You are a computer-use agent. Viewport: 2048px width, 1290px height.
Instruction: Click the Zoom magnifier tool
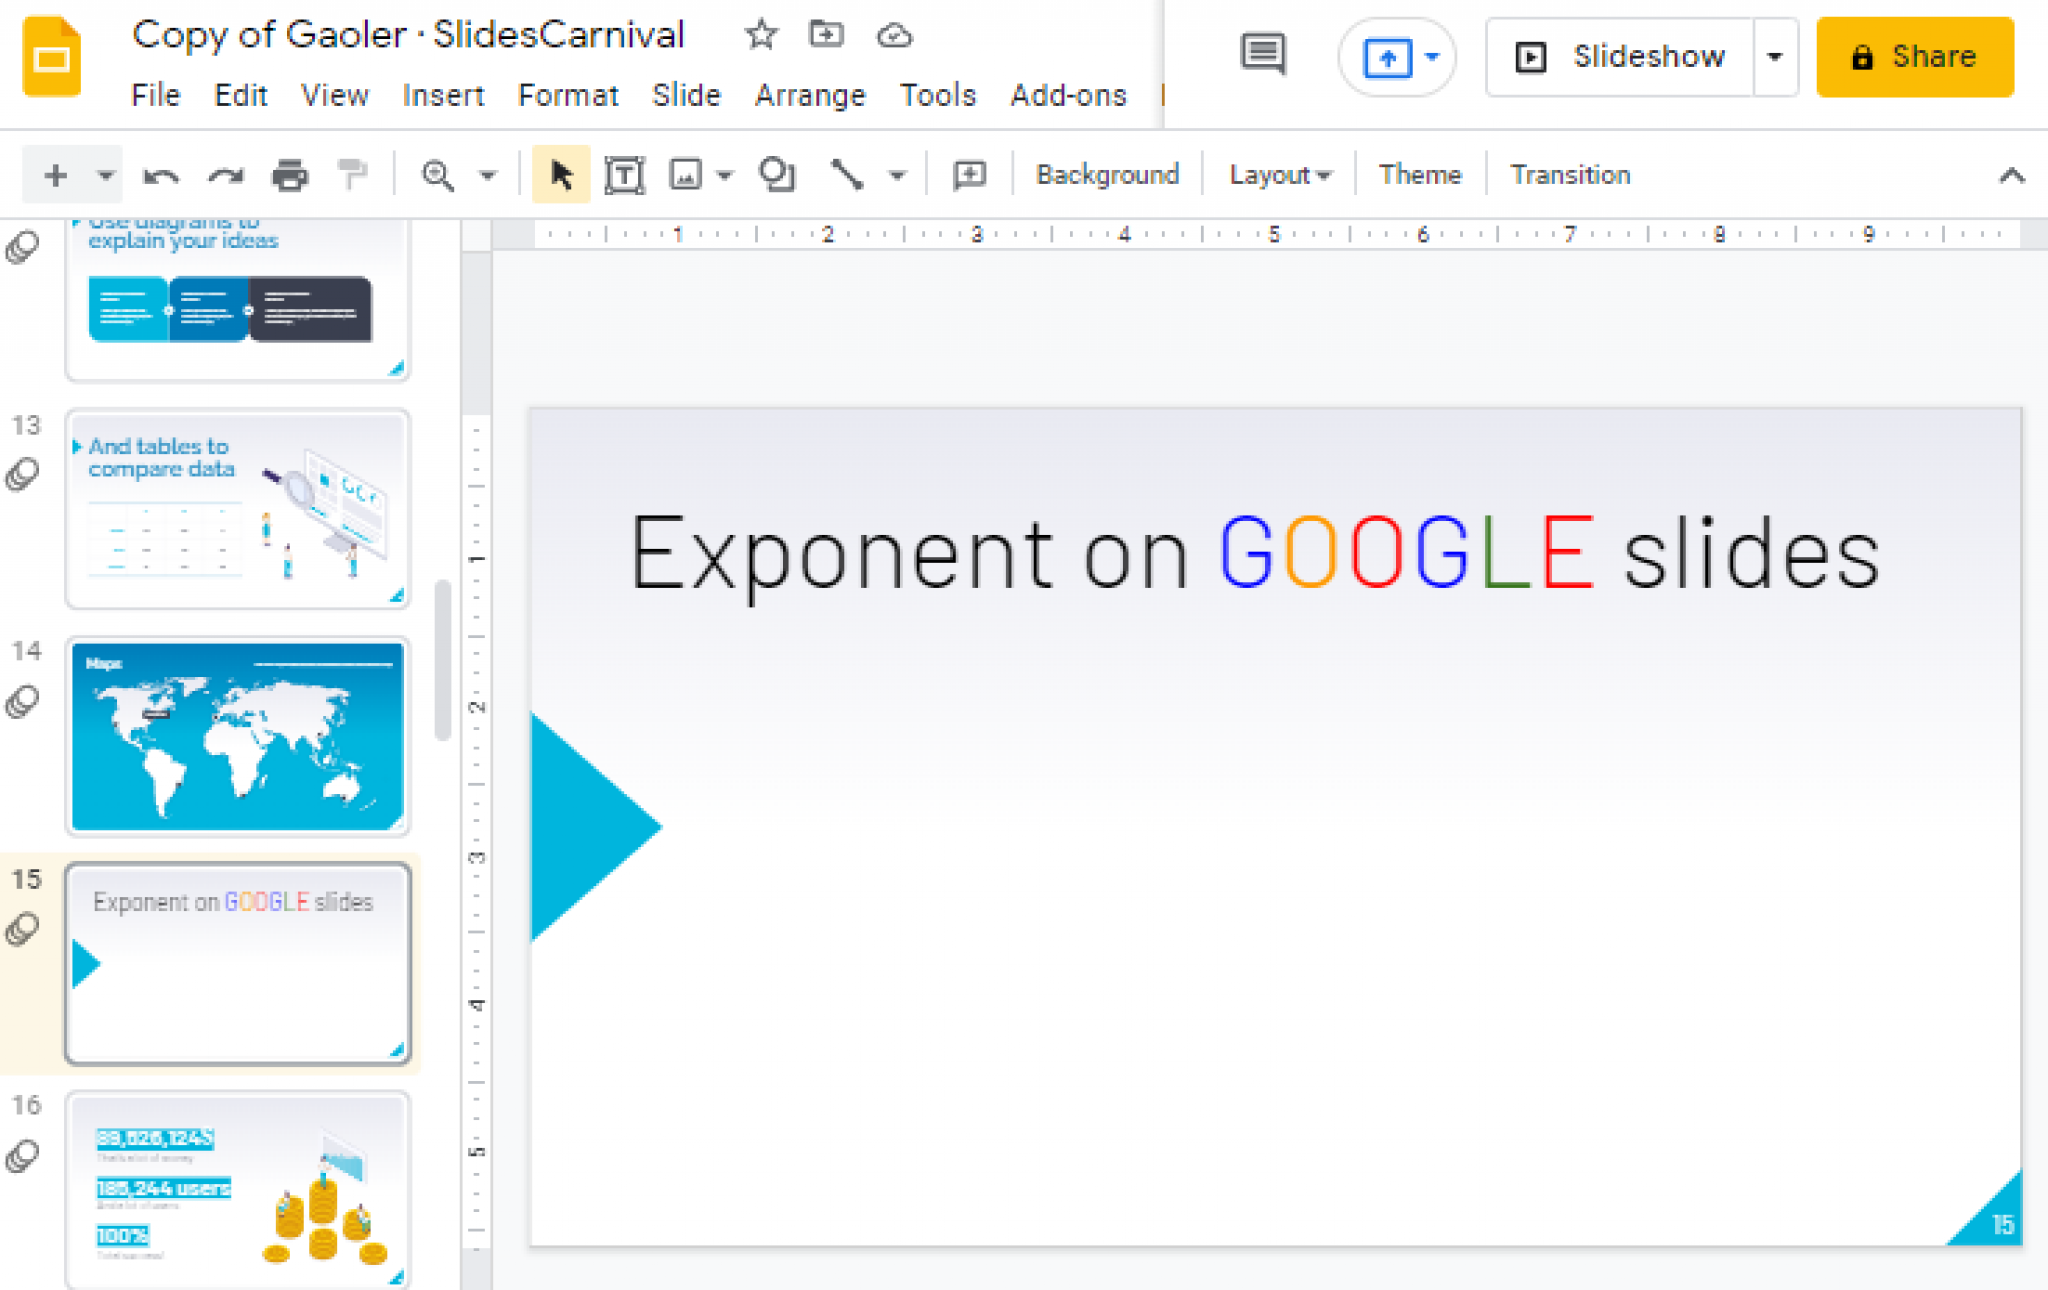[x=437, y=175]
